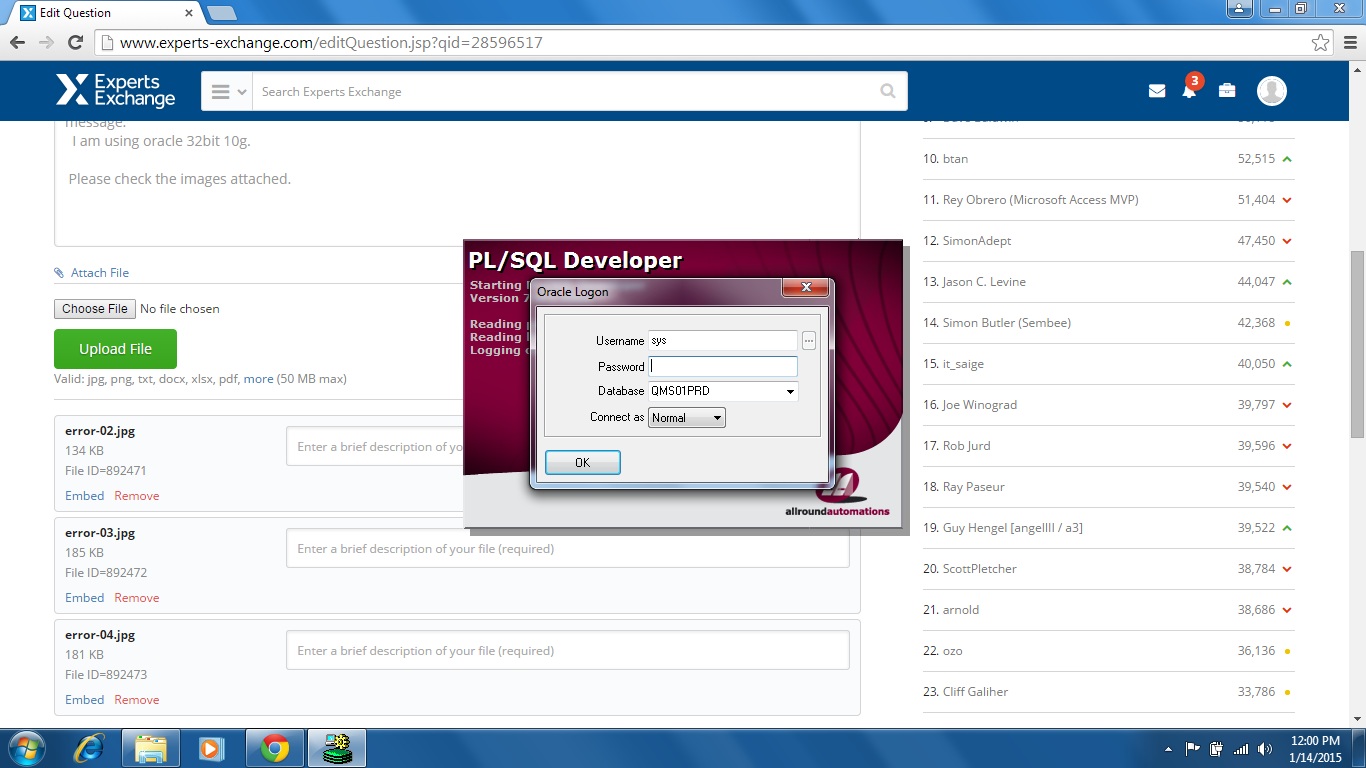The width and height of the screenshot is (1366, 768).
Task: Open the messages envelope icon
Action: pos(1157,91)
